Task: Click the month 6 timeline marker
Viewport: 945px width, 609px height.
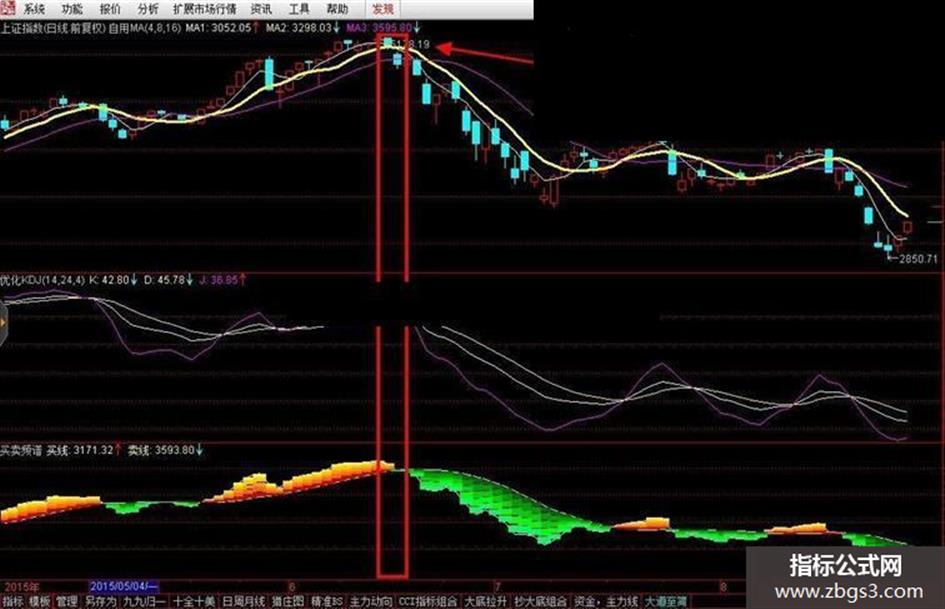Action: [x=292, y=586]
